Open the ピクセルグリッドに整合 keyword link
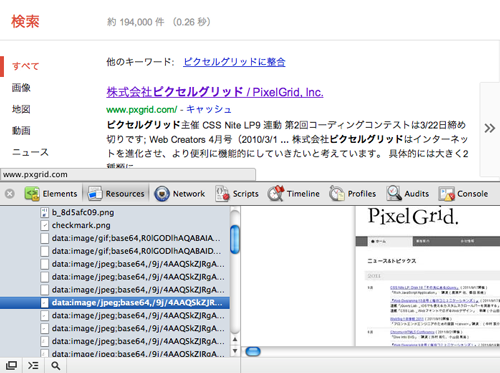Image resolution: width=500 pixels, height=373 pixels. click(x=234, y=62)
